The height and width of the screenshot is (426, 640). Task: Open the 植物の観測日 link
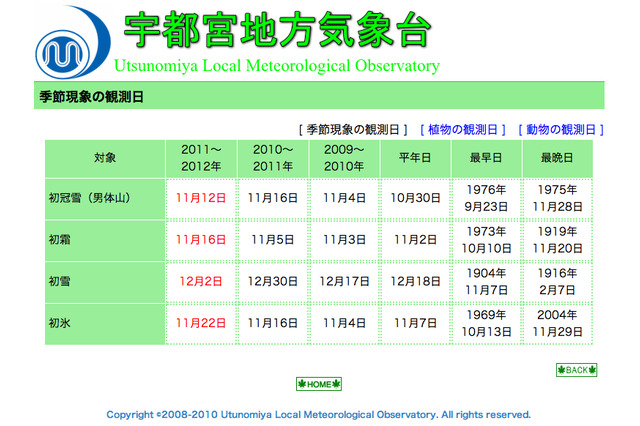point(465,129)
